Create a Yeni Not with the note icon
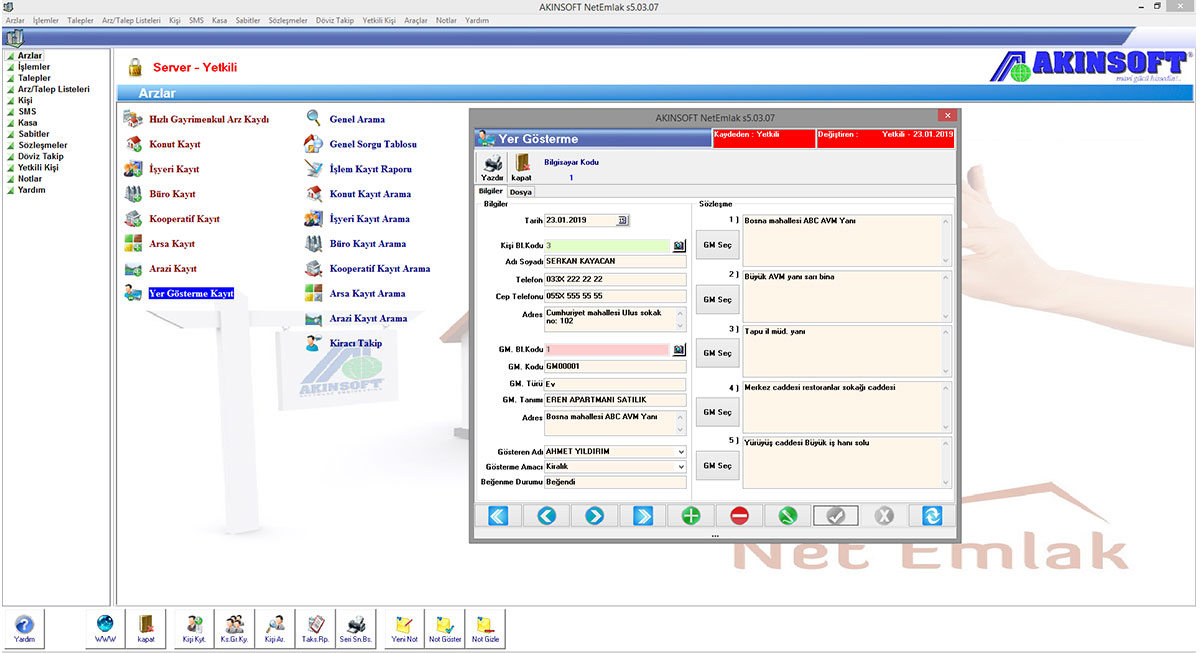This screenshot has height=653, width=1200. [403, 628]
